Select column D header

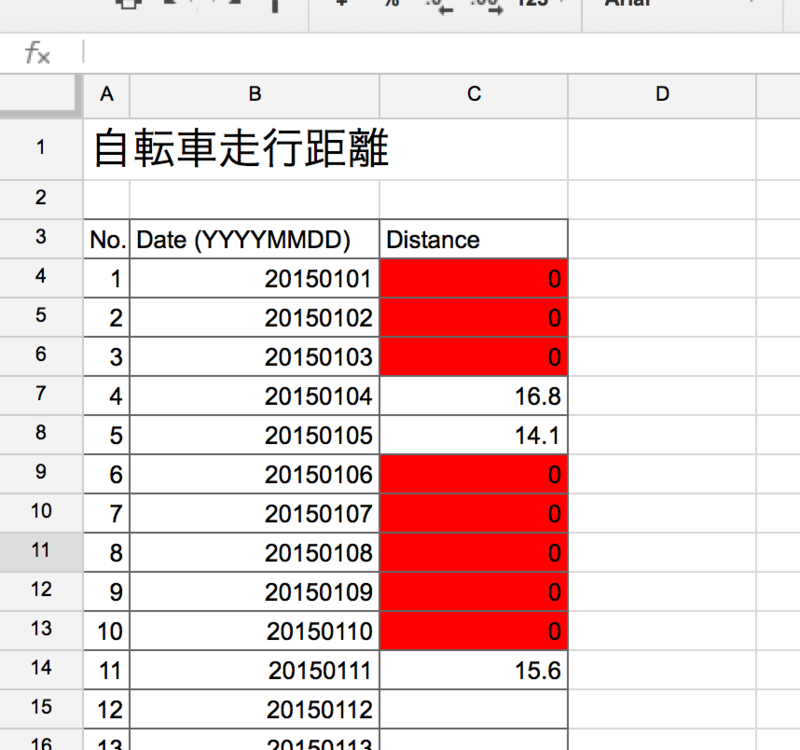(x=662, y=95)
